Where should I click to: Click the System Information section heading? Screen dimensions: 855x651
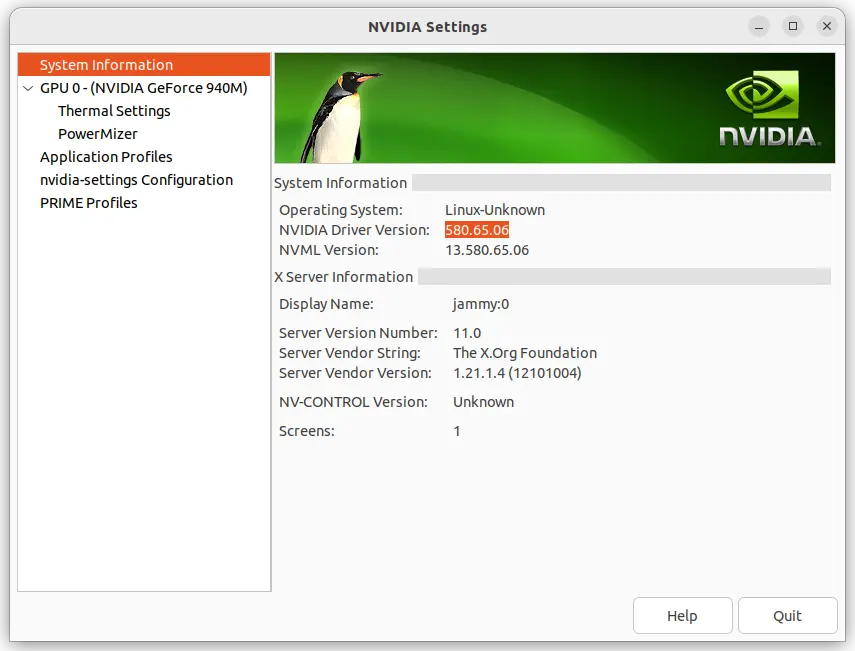pyautogui.click(x=341, y=183)
